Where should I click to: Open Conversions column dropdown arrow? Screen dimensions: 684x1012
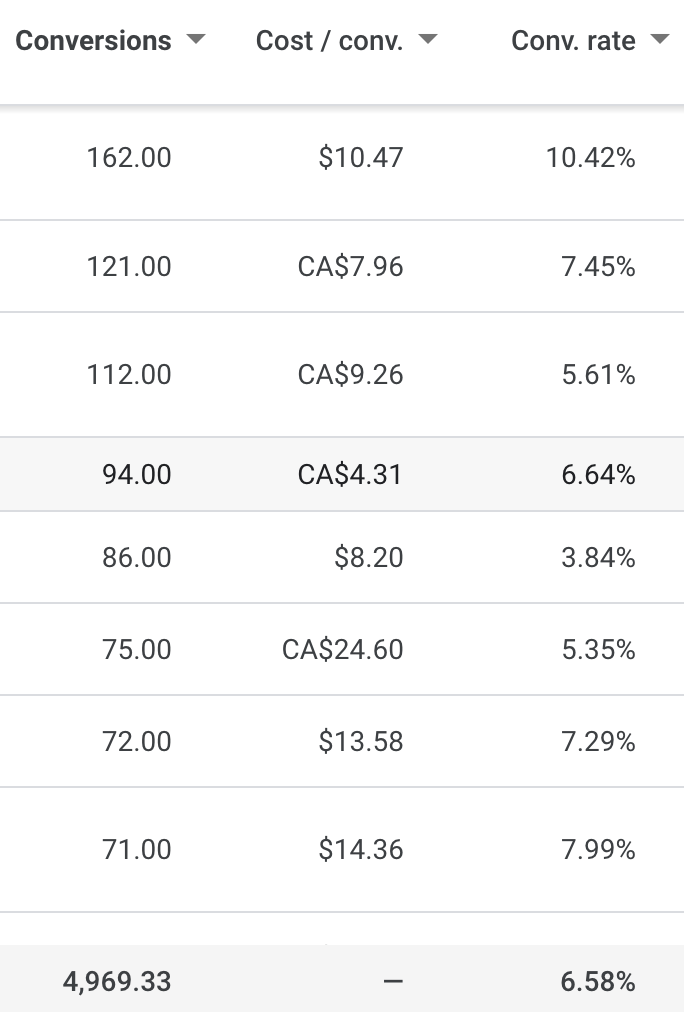click(x=196, y=39)
